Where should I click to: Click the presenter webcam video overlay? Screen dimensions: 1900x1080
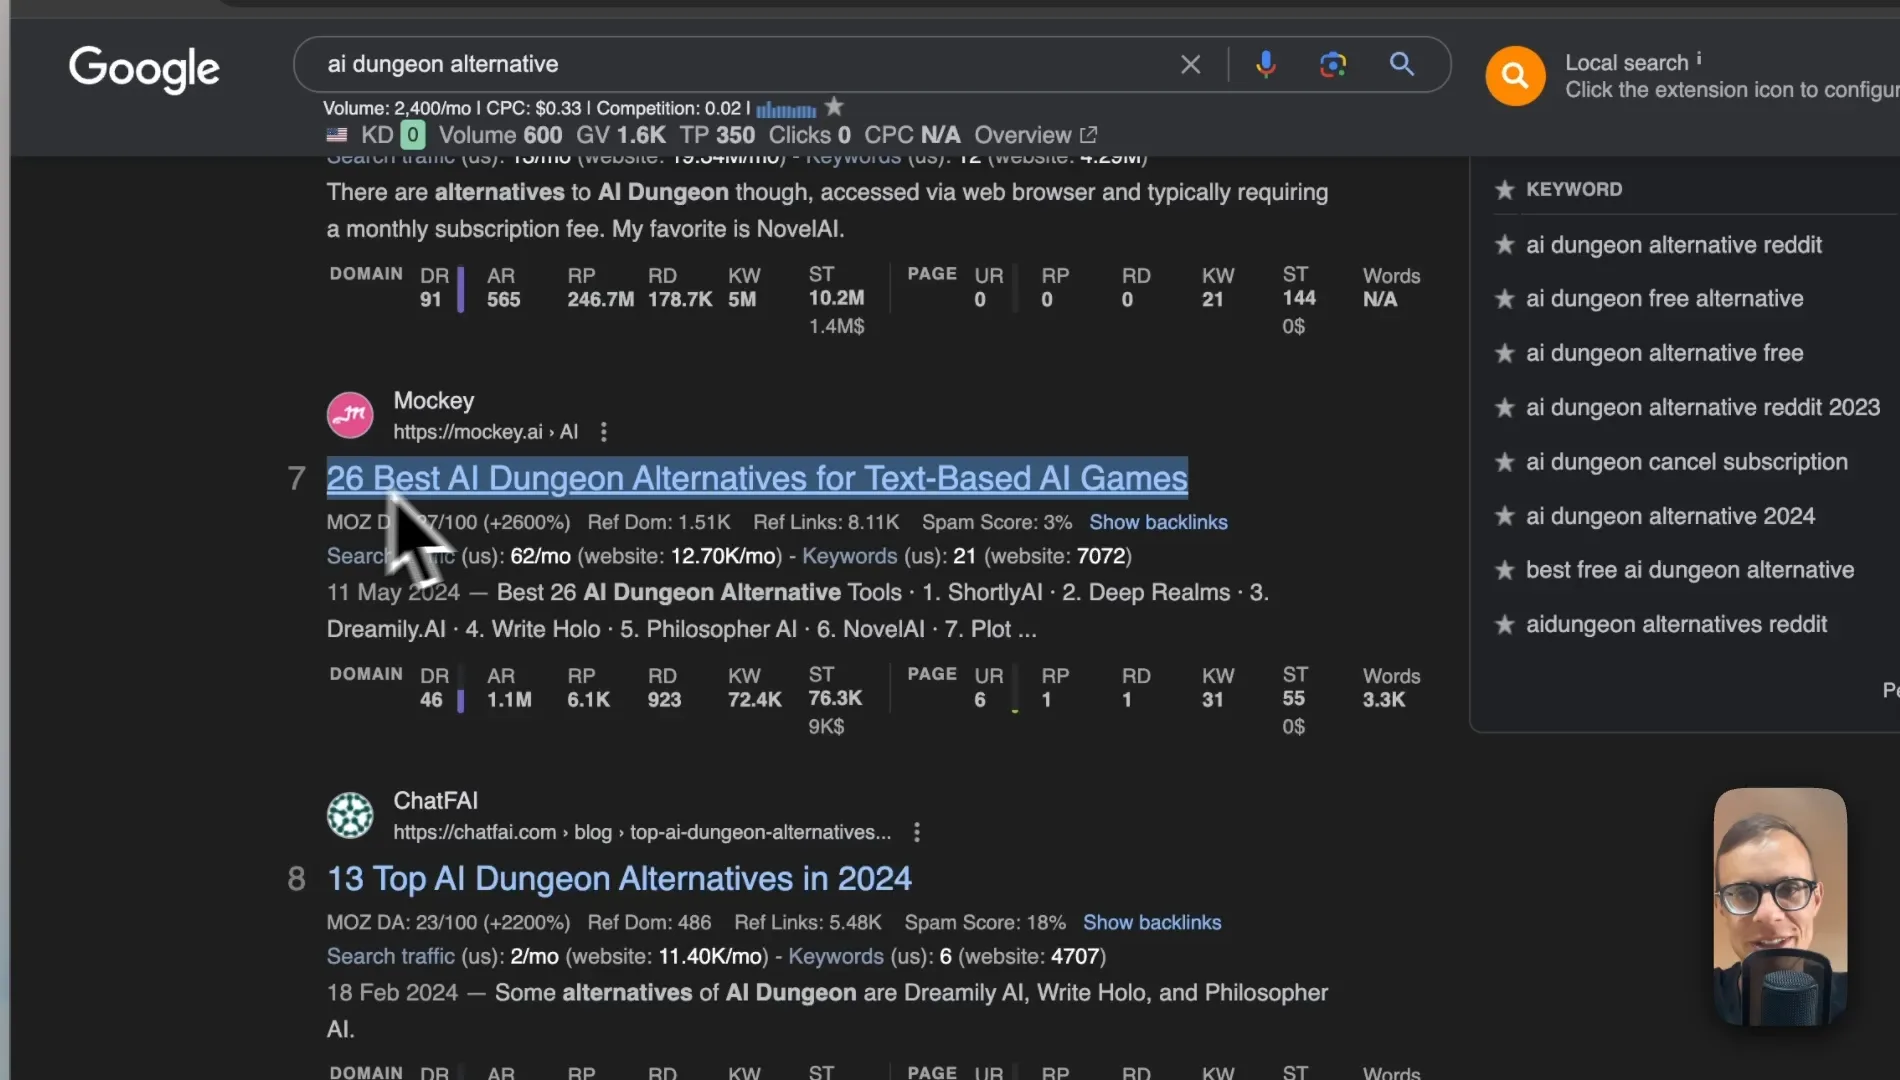1779,906
